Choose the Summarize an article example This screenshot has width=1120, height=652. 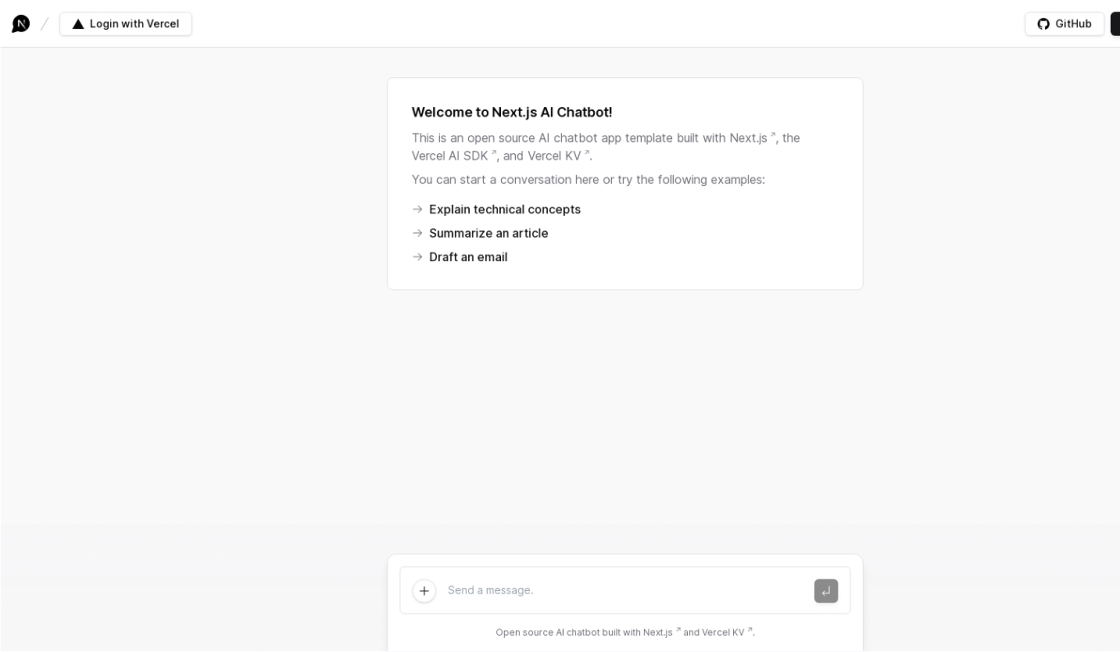[488, 234]
